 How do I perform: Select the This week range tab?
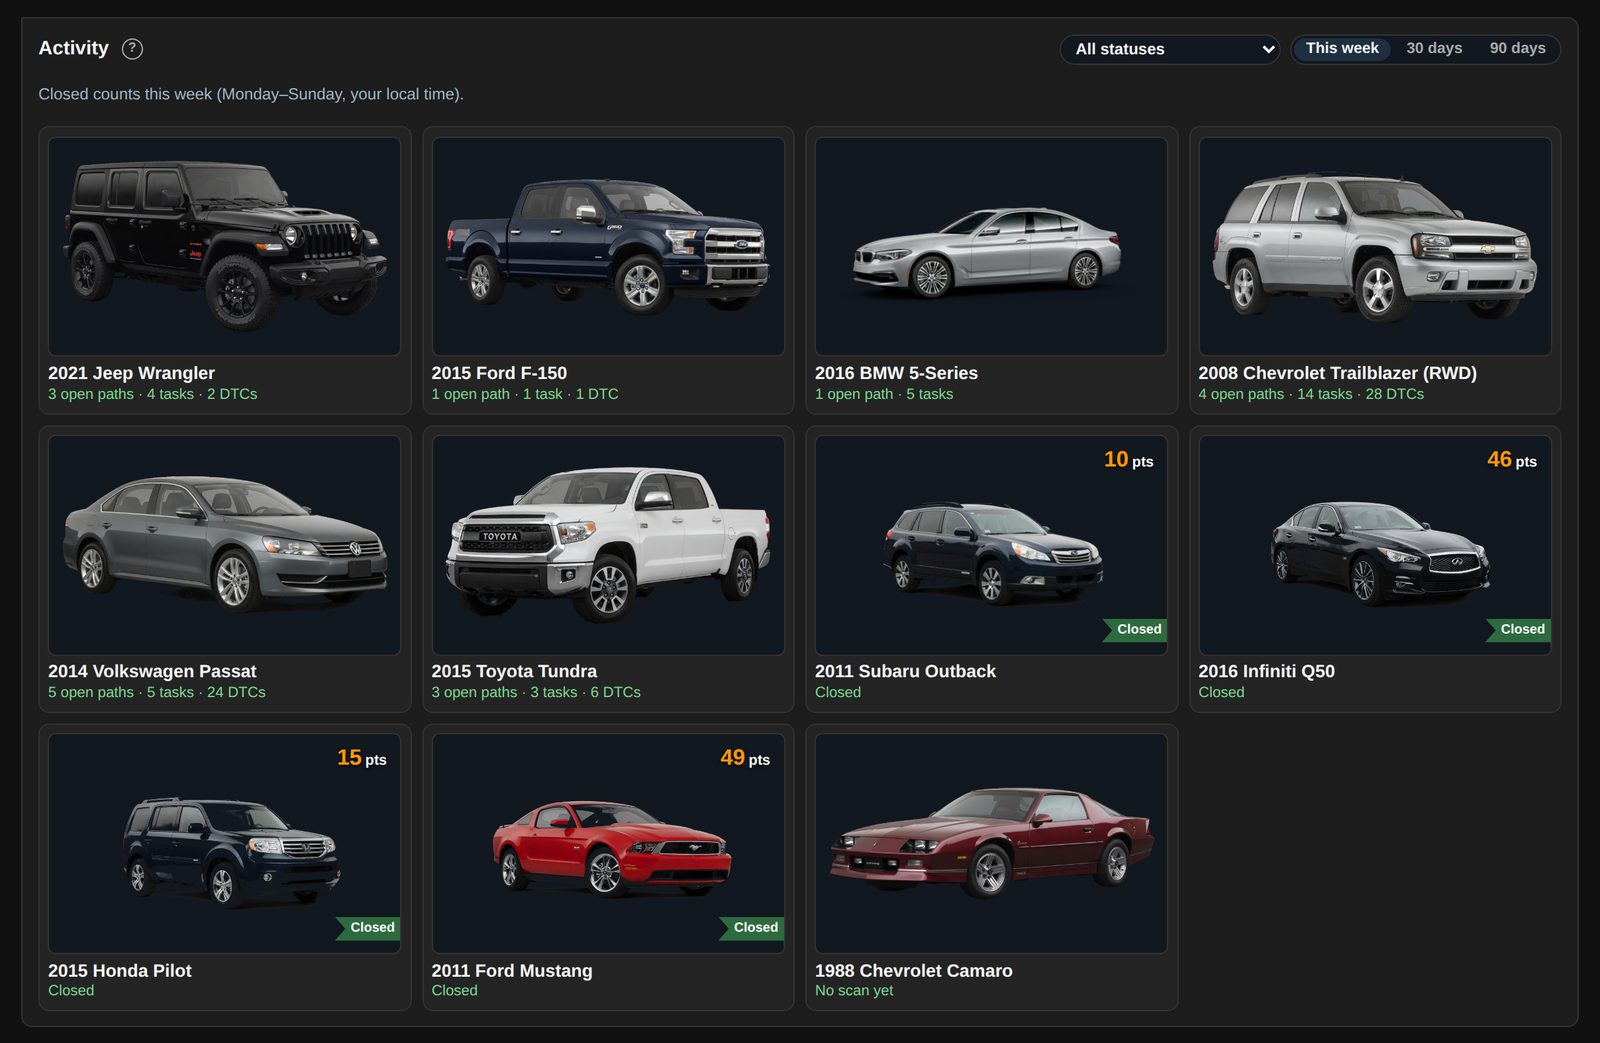pos(1341,48)
